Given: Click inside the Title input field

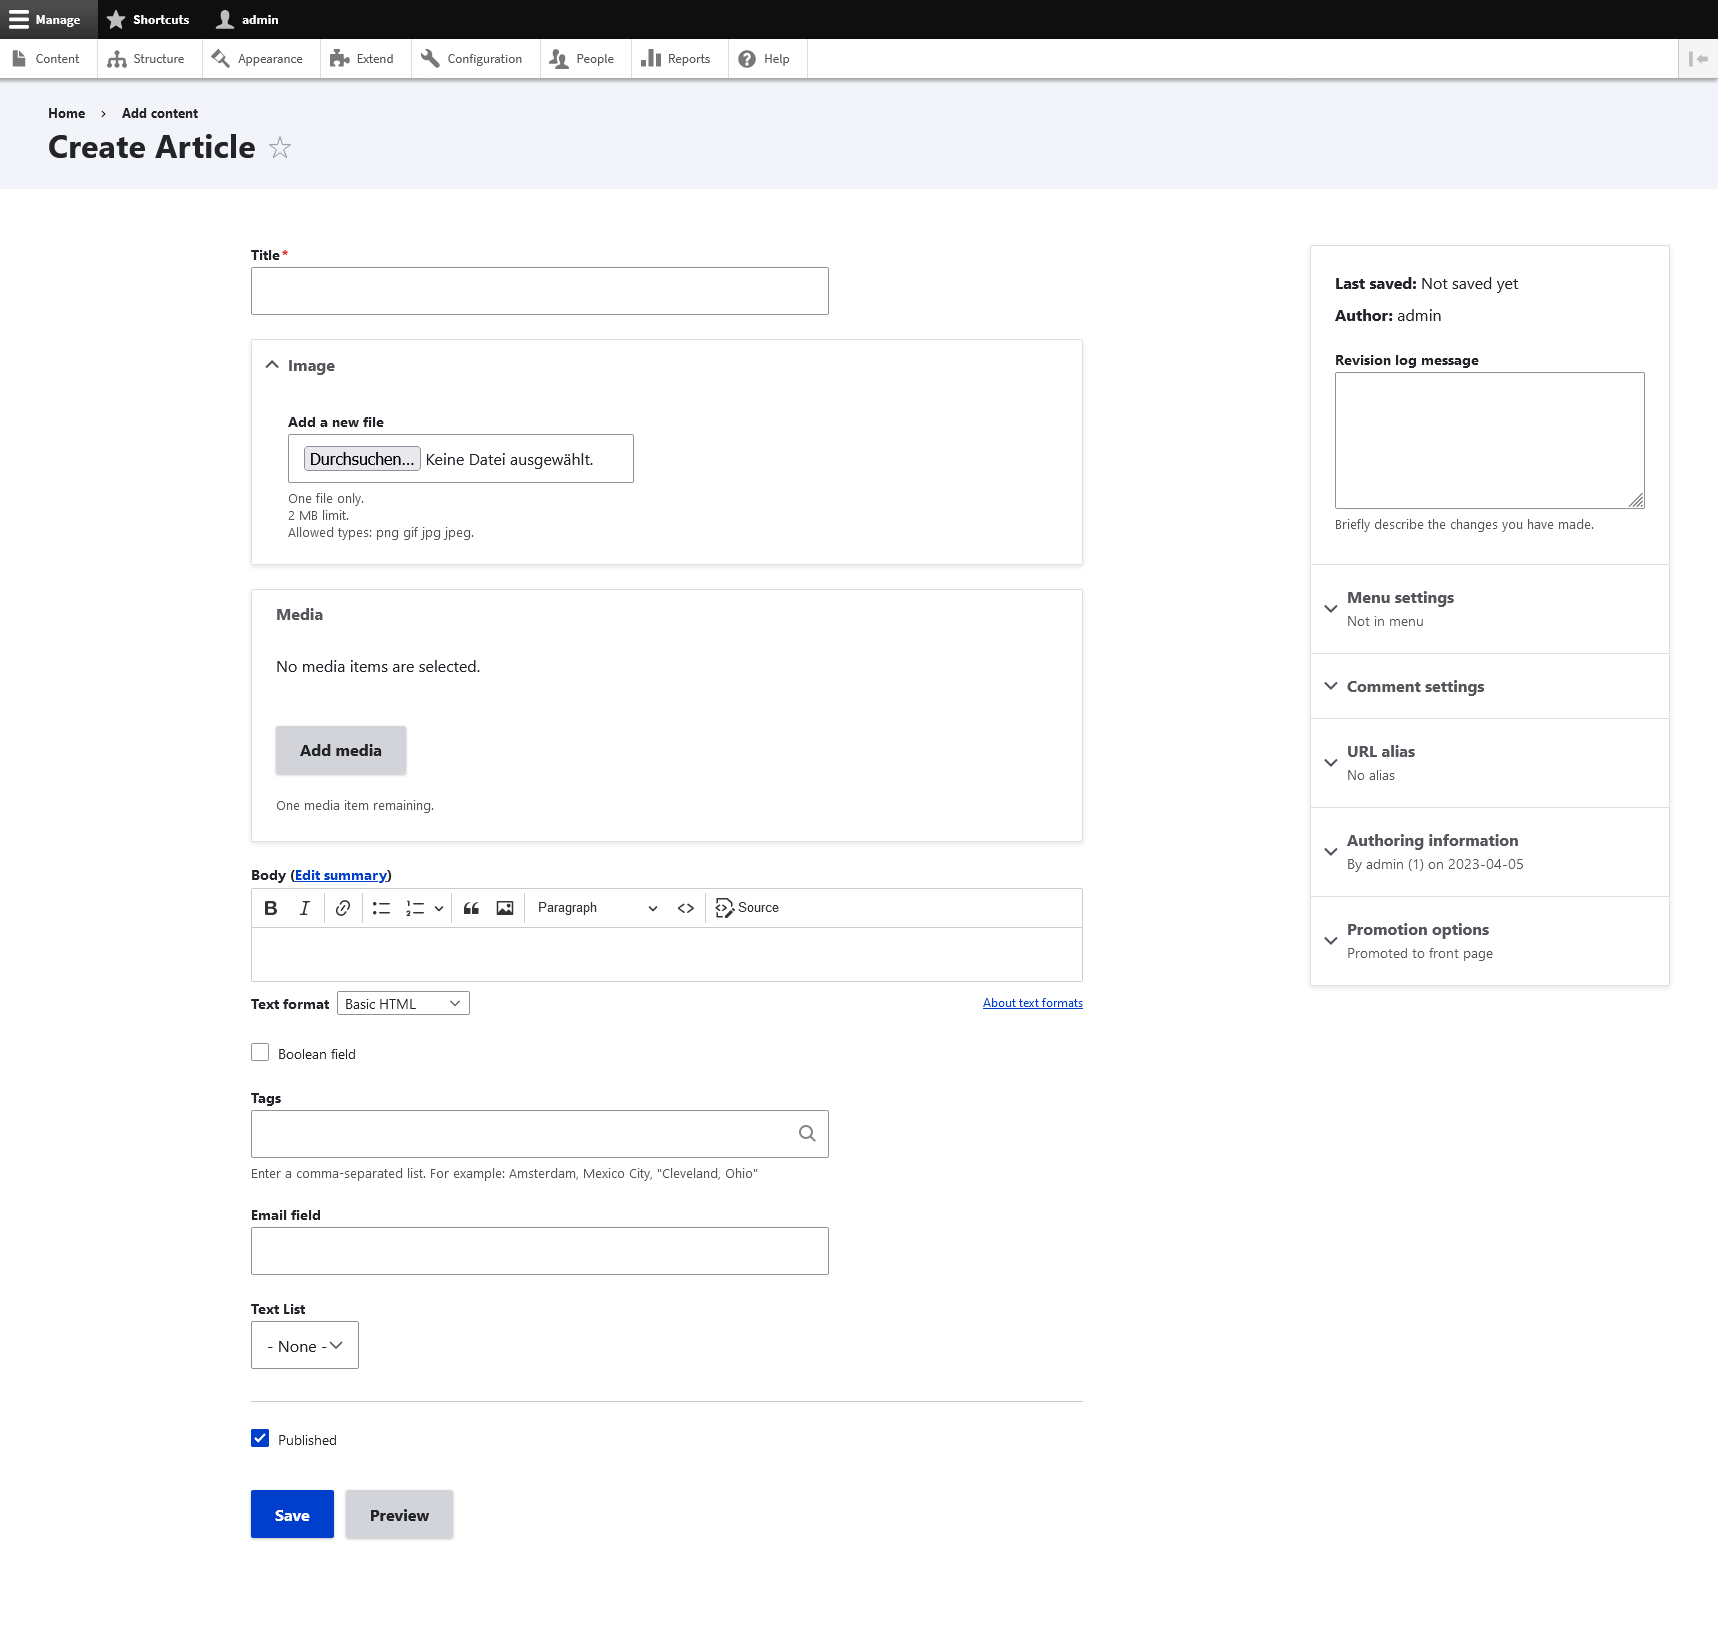Looking at the screenshot, I should point(540,291).
